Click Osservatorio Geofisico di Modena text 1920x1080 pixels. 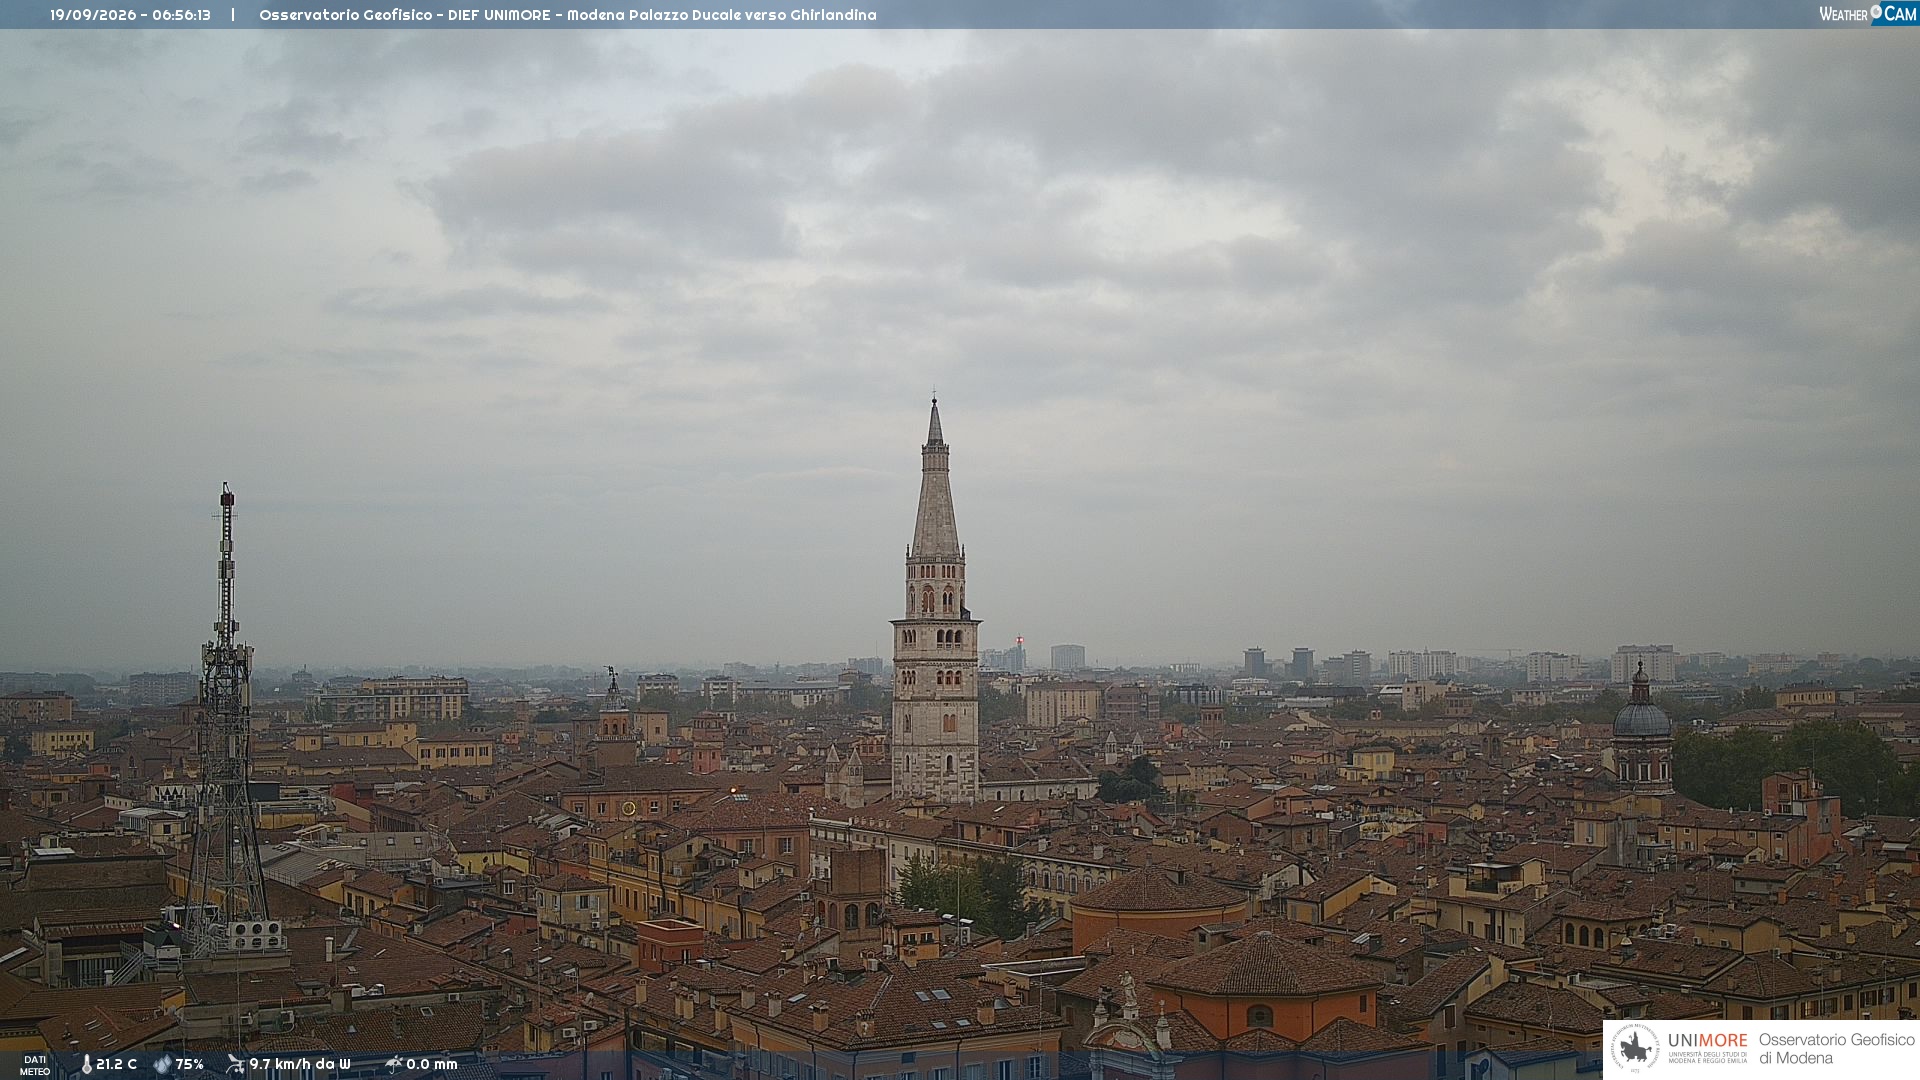(1837, 1048)
